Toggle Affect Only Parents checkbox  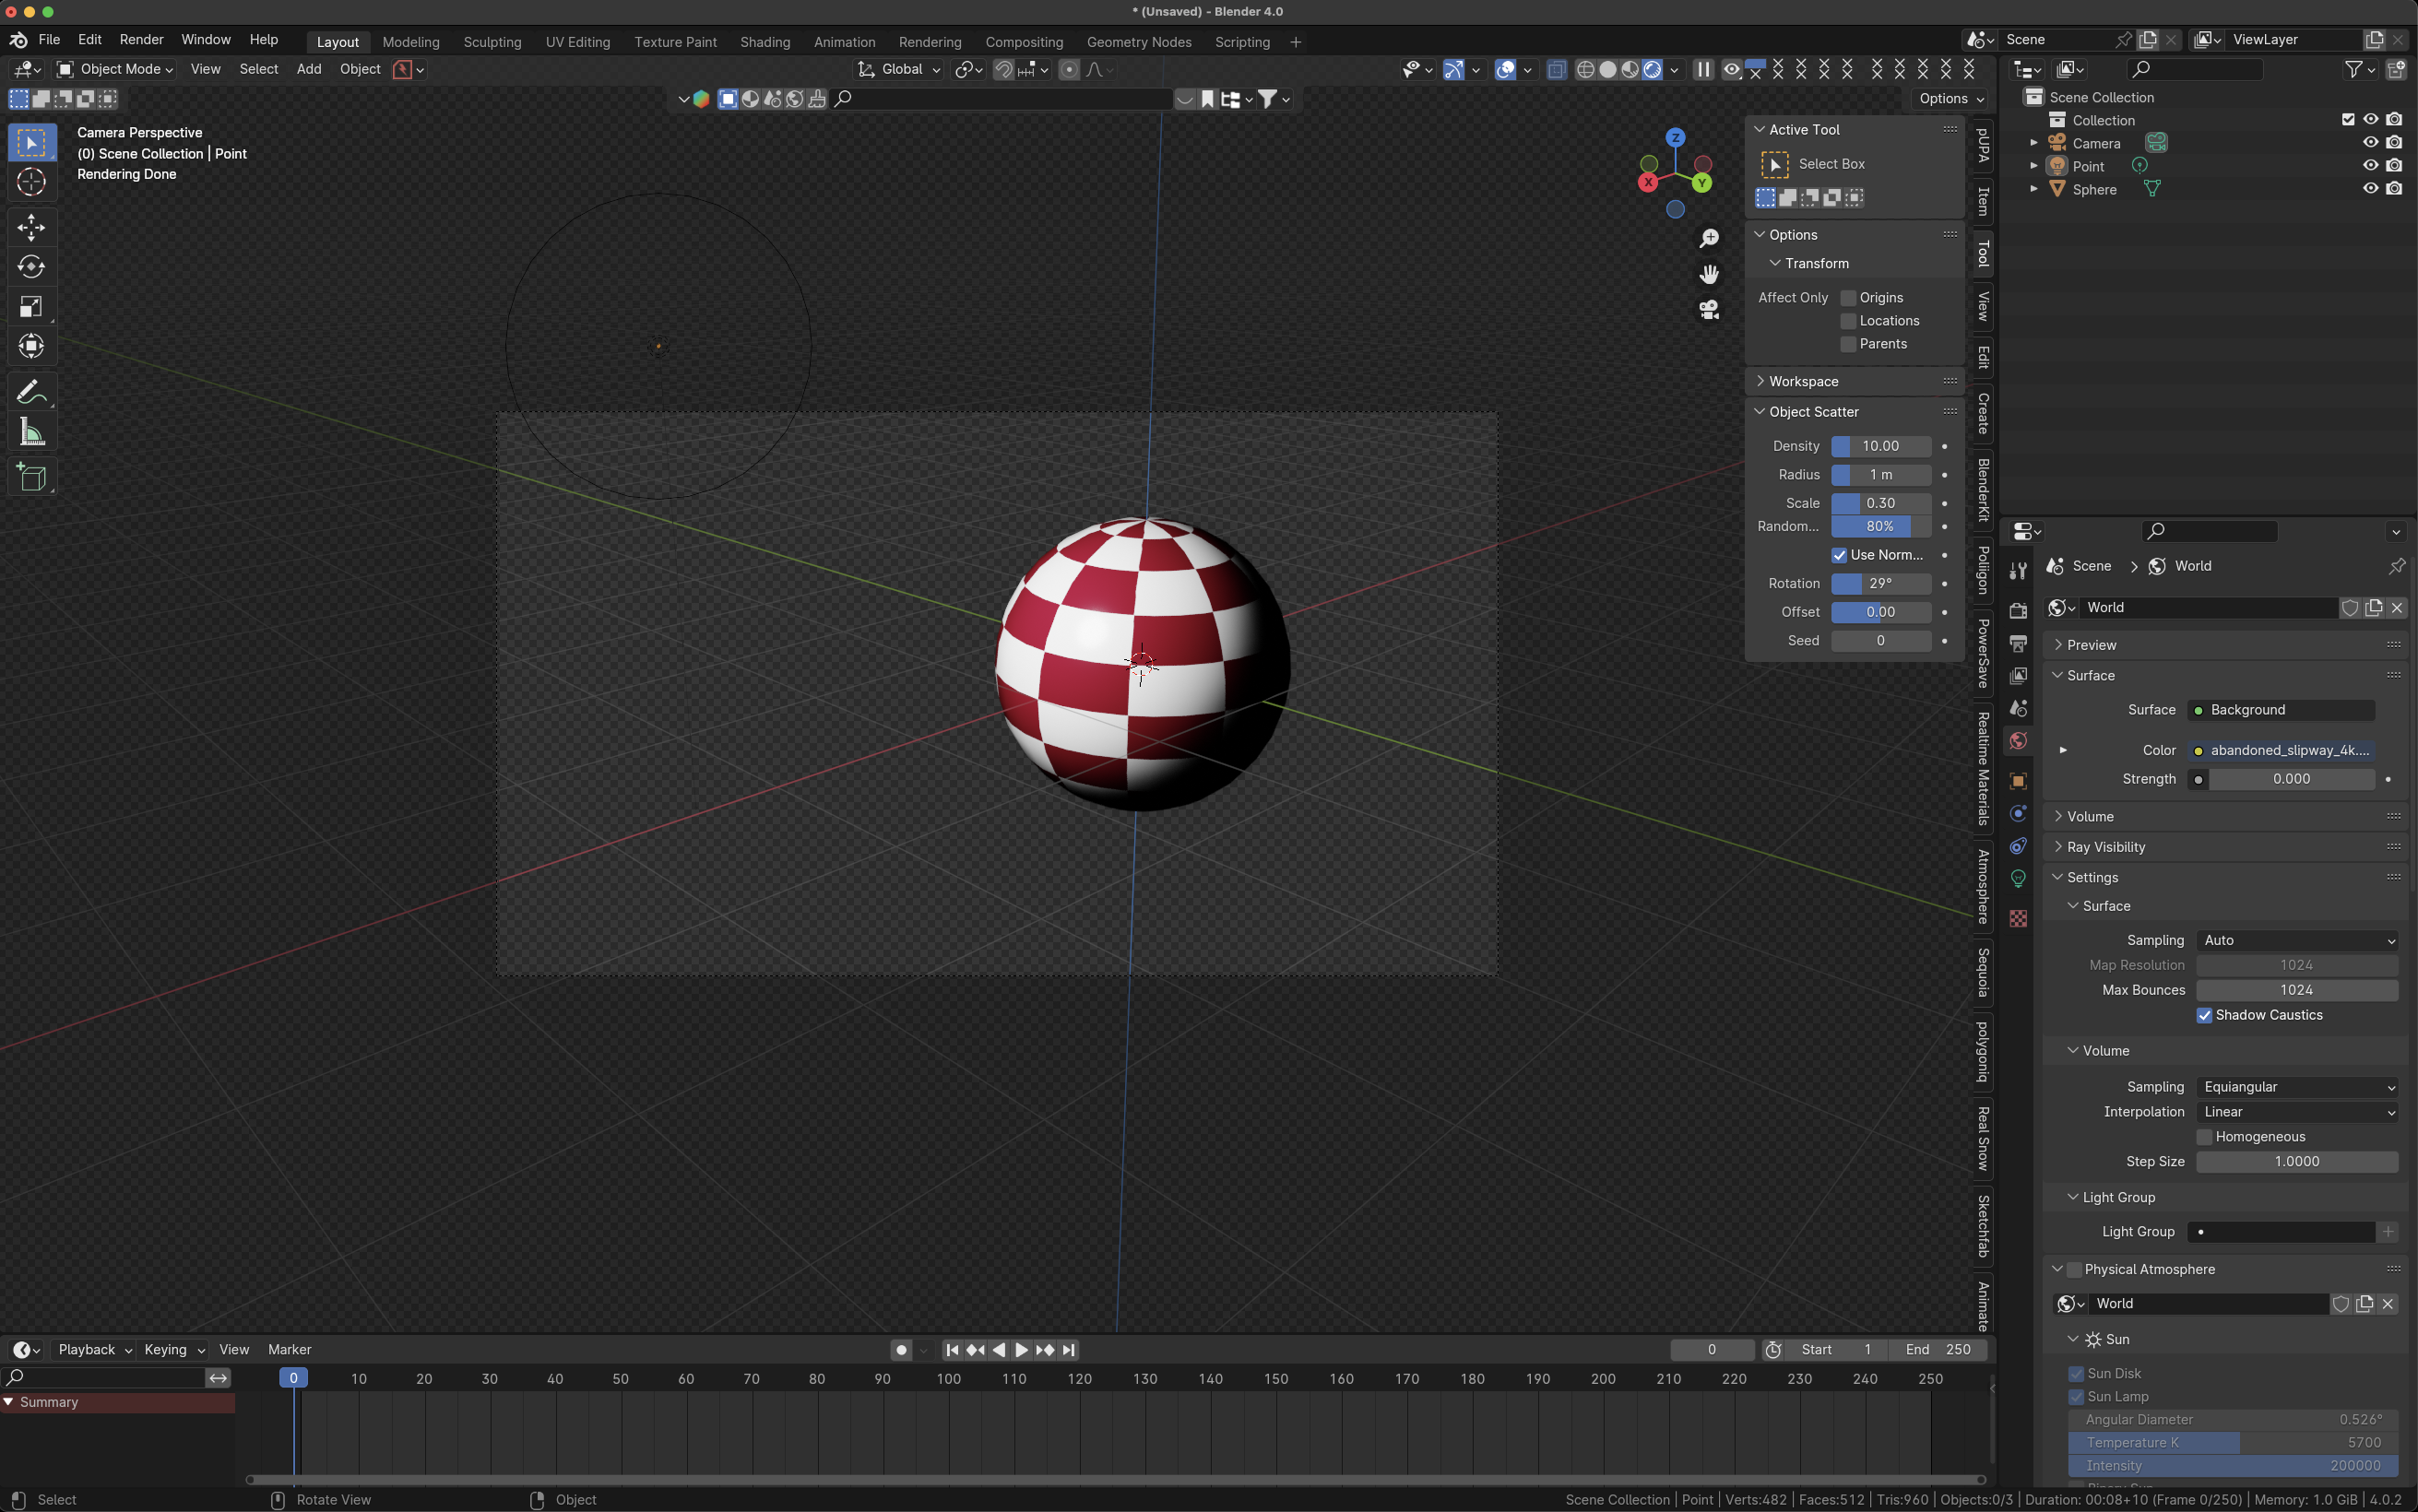(1848, 344)
